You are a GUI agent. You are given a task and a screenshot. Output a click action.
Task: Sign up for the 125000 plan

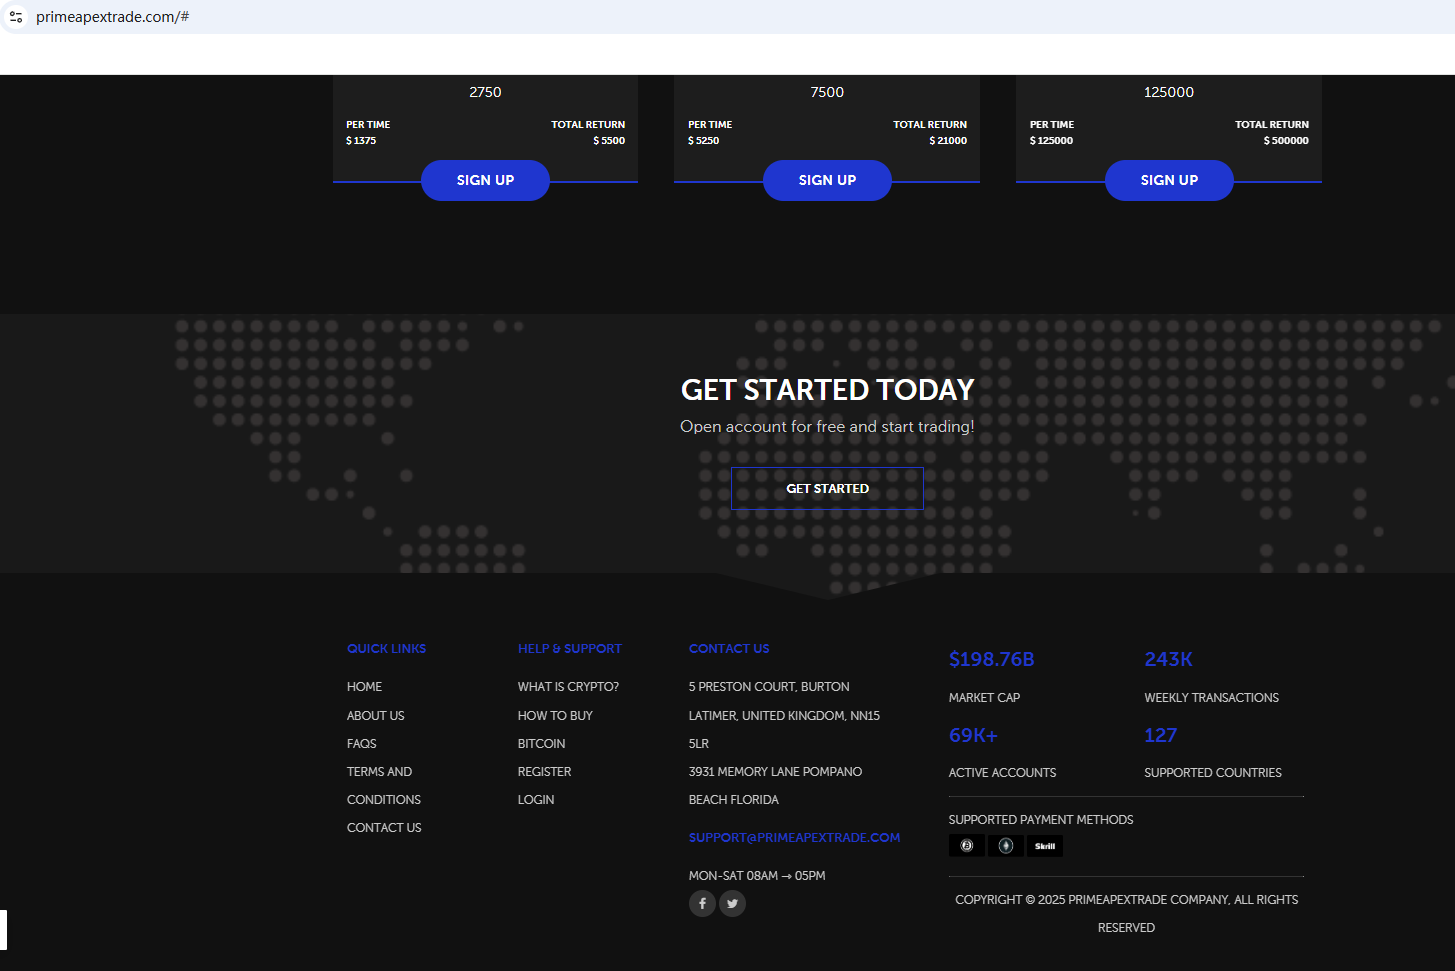[1168, 181]
